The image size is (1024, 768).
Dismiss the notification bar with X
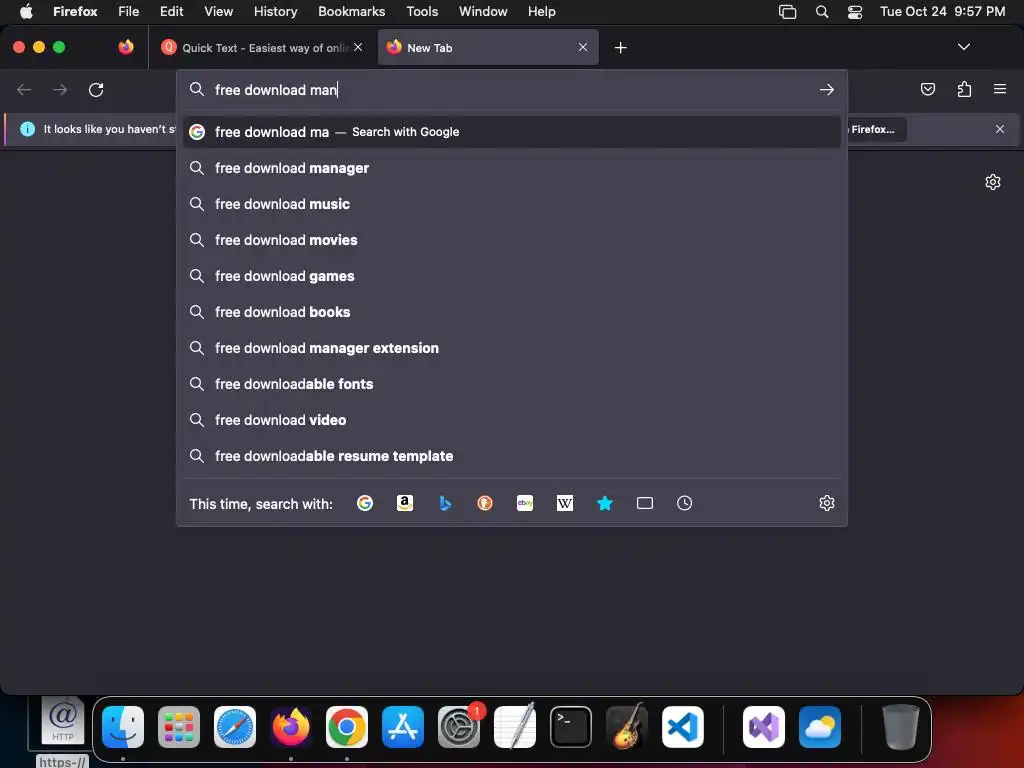click(1000, 129)
